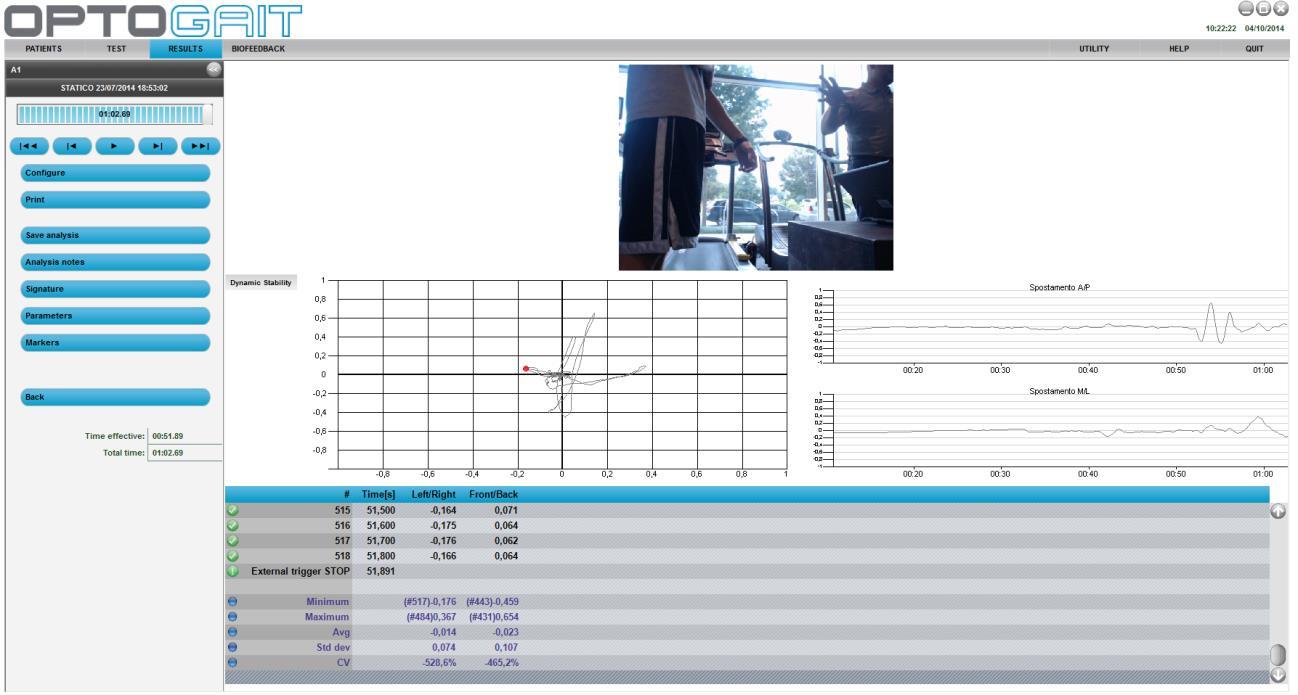
Task: Step forward one frame
Action: 157,146
